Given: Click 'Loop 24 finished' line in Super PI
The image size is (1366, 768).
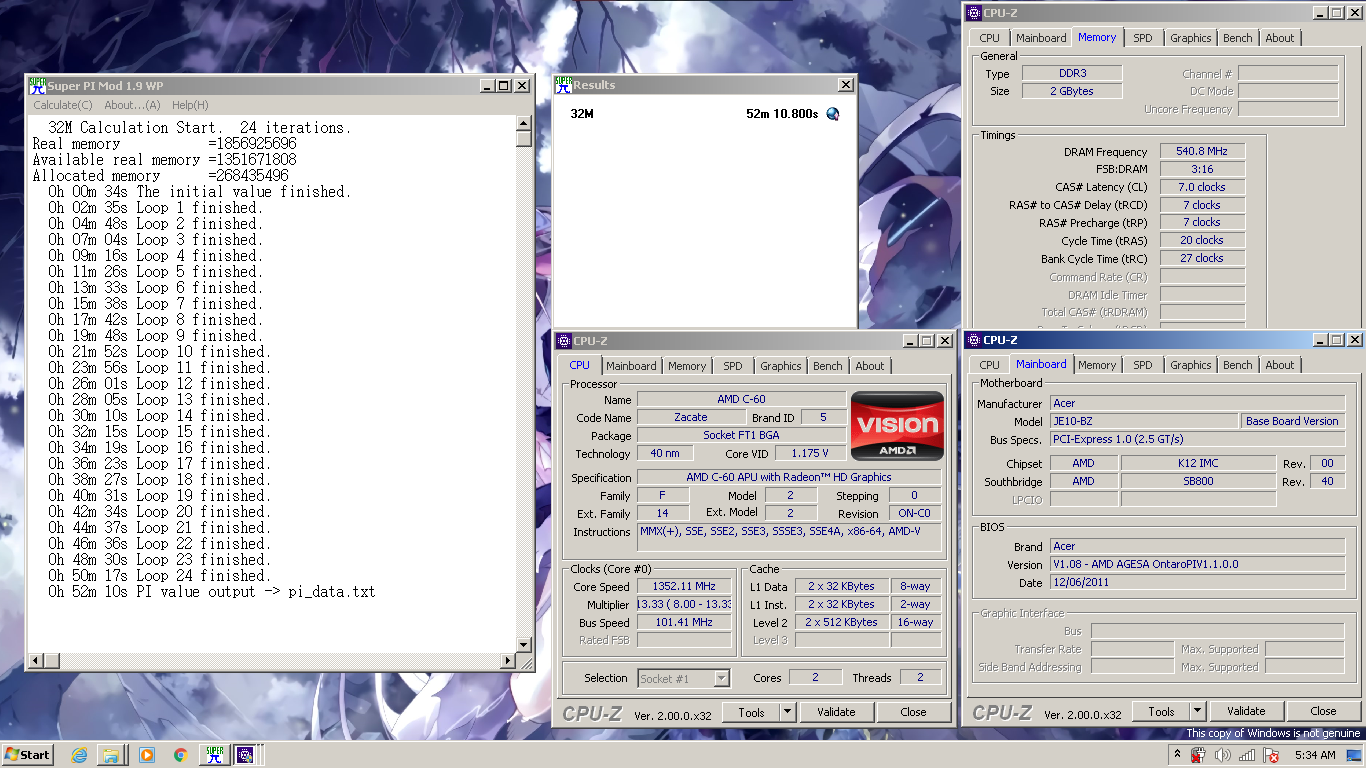Looking at the screenshot, I should pyautogui.click(x=160, y=576).
